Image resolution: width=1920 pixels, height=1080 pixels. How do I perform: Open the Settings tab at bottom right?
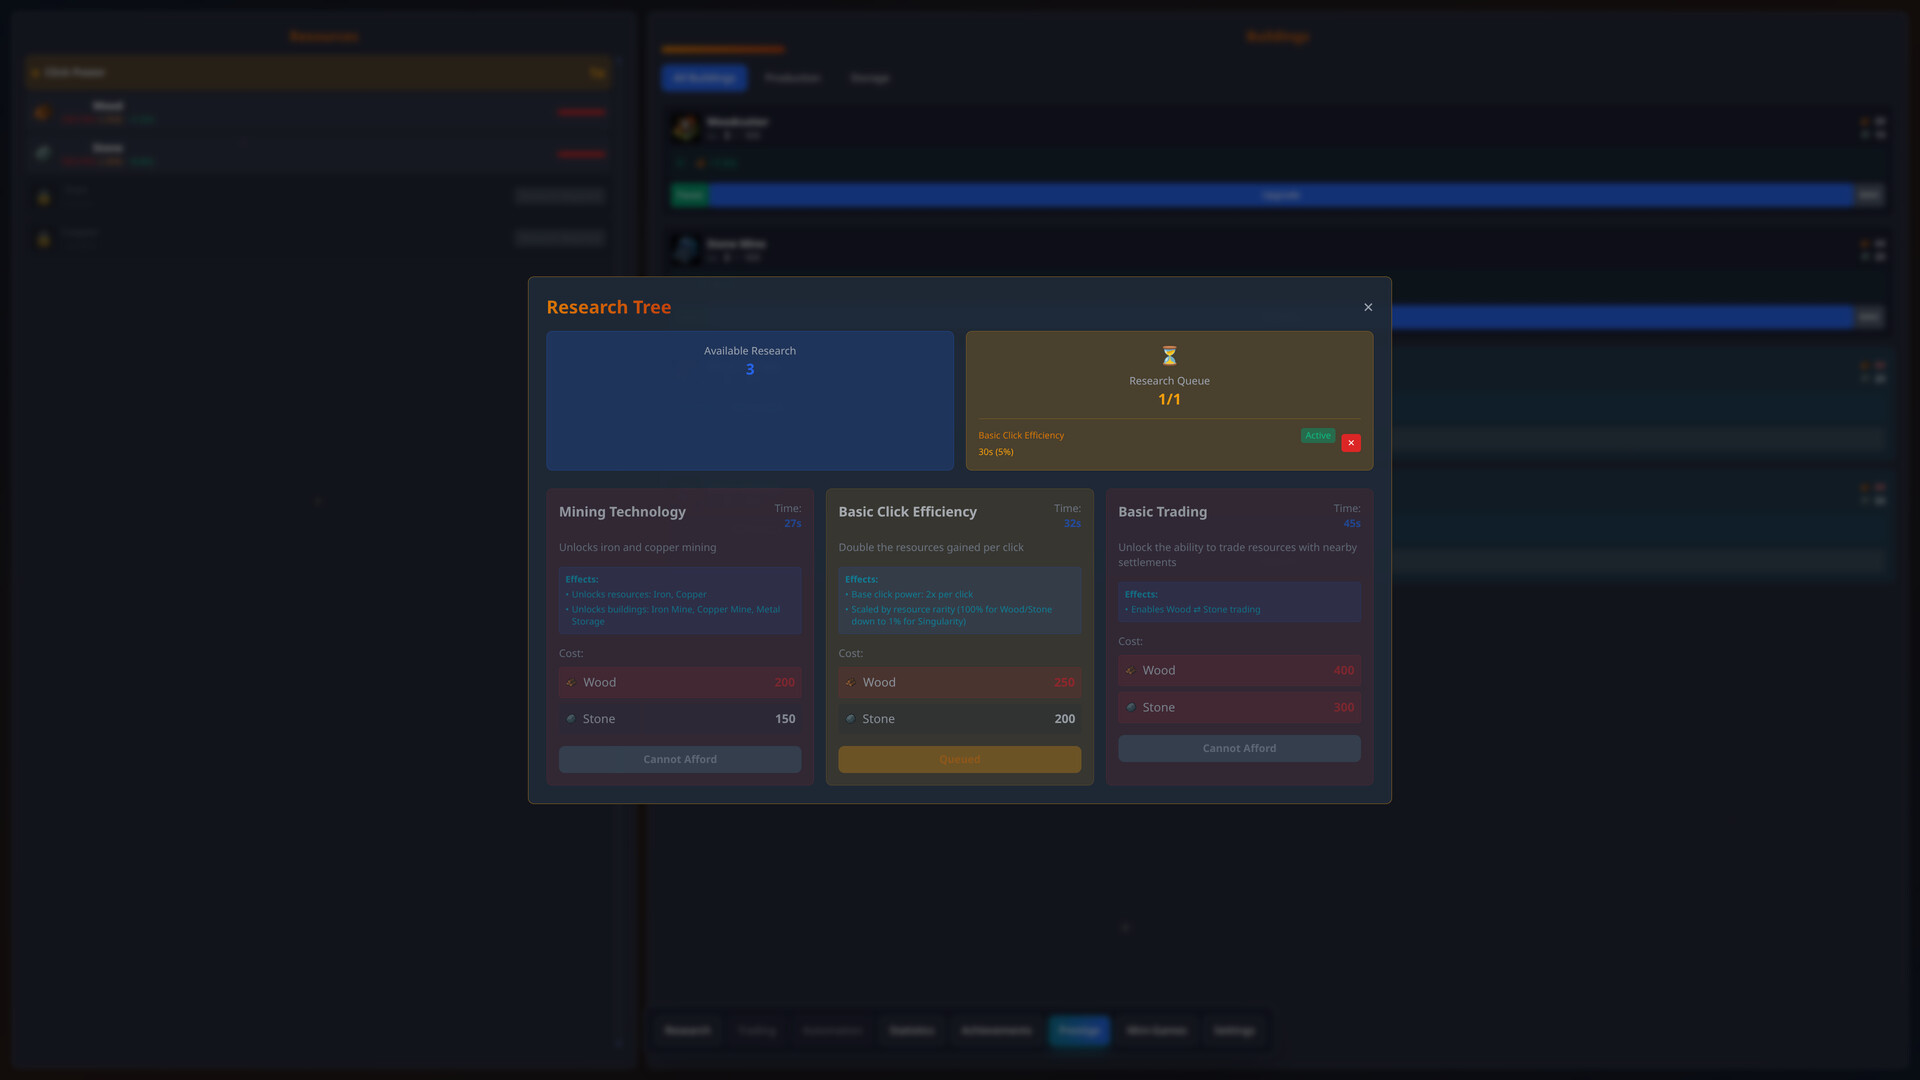click(x=1233, y=1030)
